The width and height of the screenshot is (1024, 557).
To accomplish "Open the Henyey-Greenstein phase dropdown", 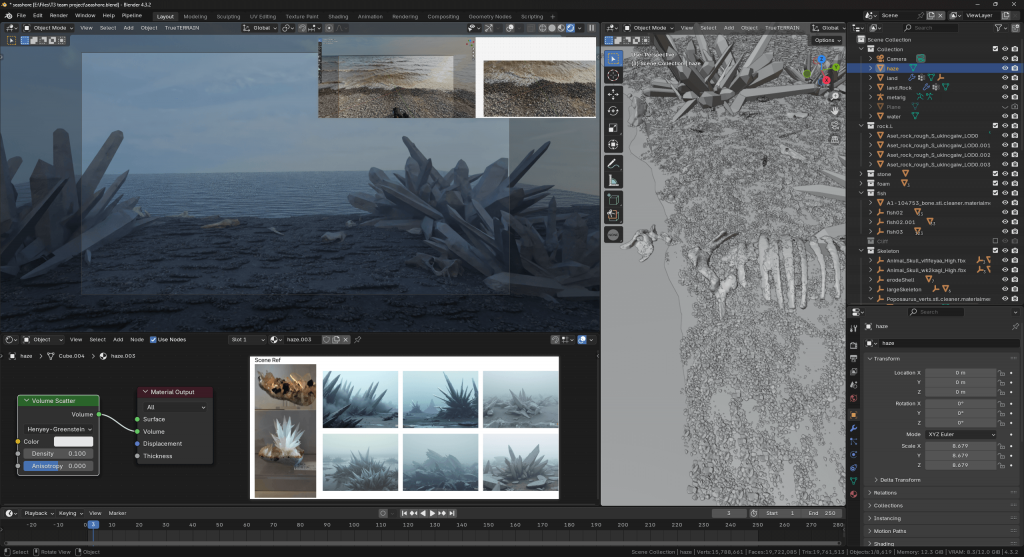I will click(59, 428).
